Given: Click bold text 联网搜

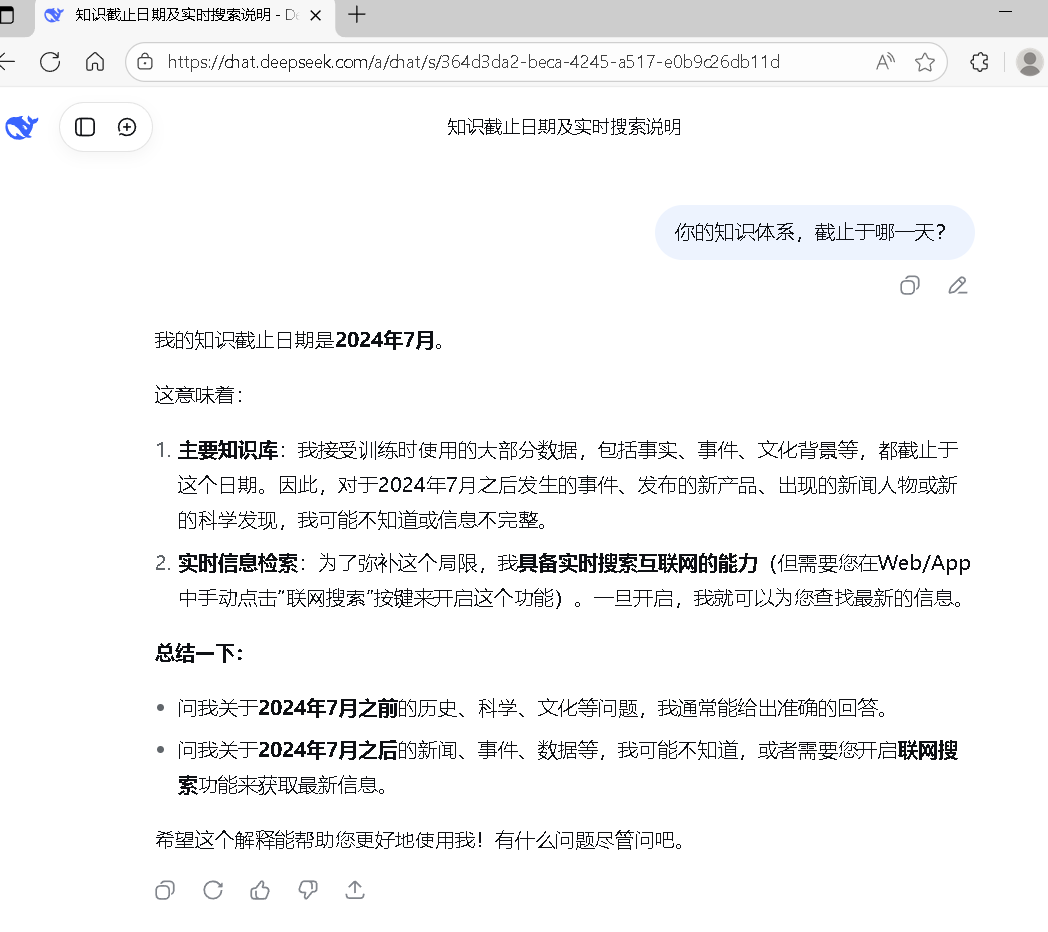Looking at the screenshot, I should [928, 750].
